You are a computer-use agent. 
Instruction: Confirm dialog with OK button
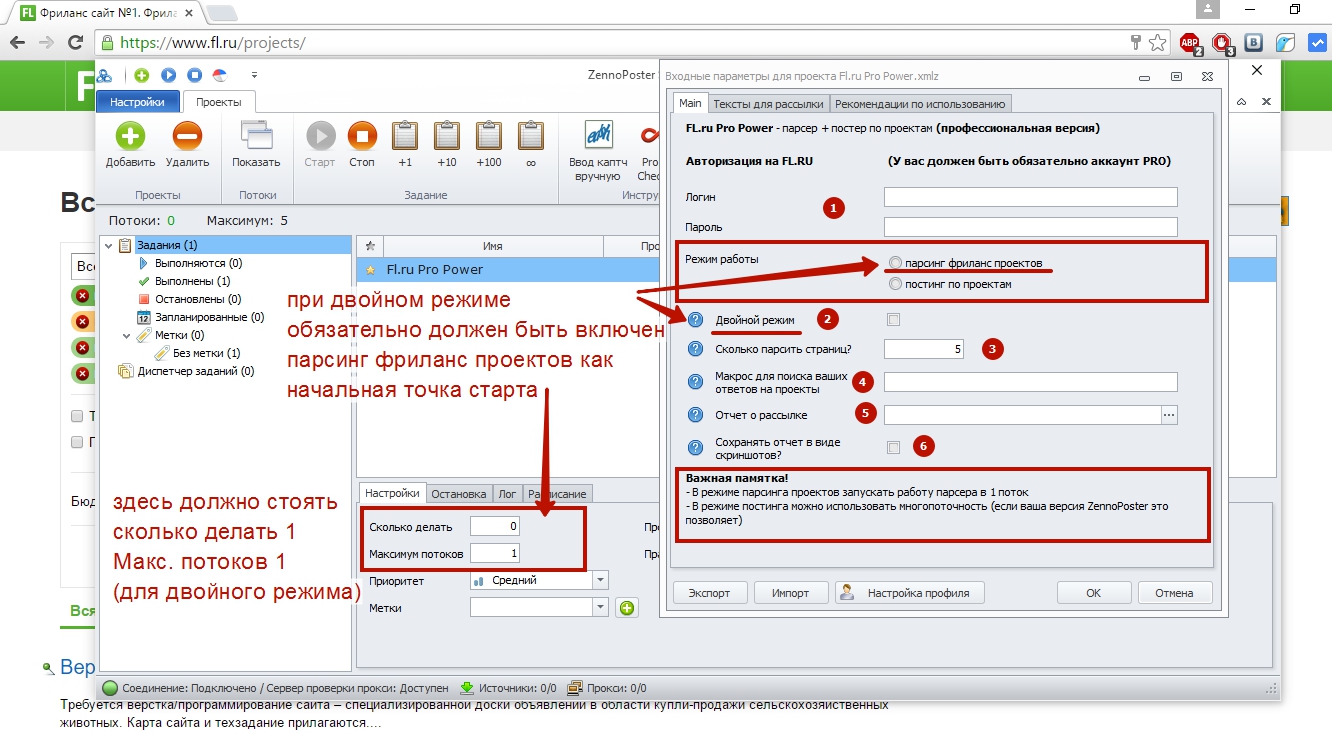point(1094,593)
